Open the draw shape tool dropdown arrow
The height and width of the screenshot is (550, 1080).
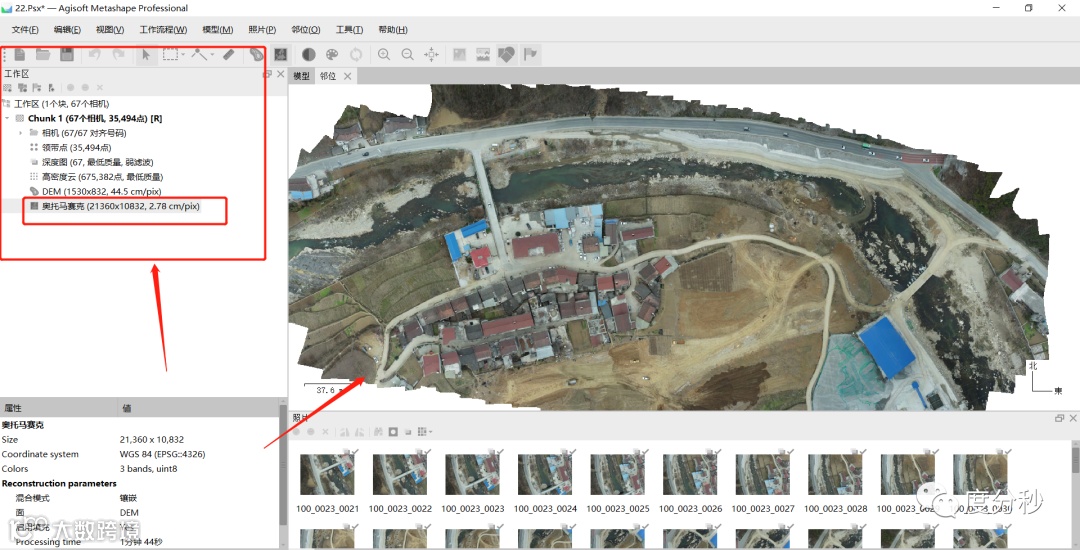tap(212, 54)
